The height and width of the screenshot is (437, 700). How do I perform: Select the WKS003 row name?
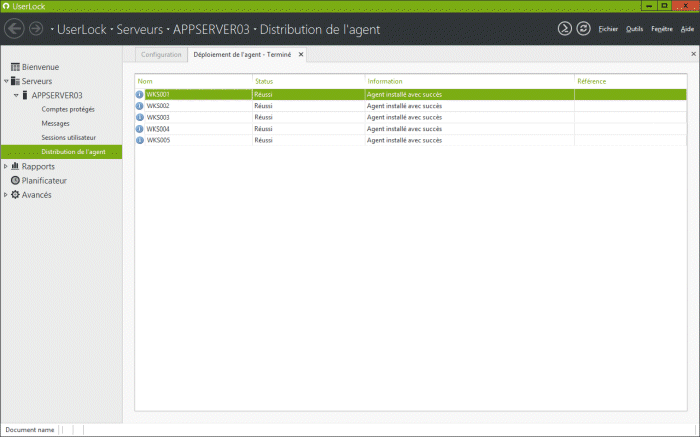(158, 117)
